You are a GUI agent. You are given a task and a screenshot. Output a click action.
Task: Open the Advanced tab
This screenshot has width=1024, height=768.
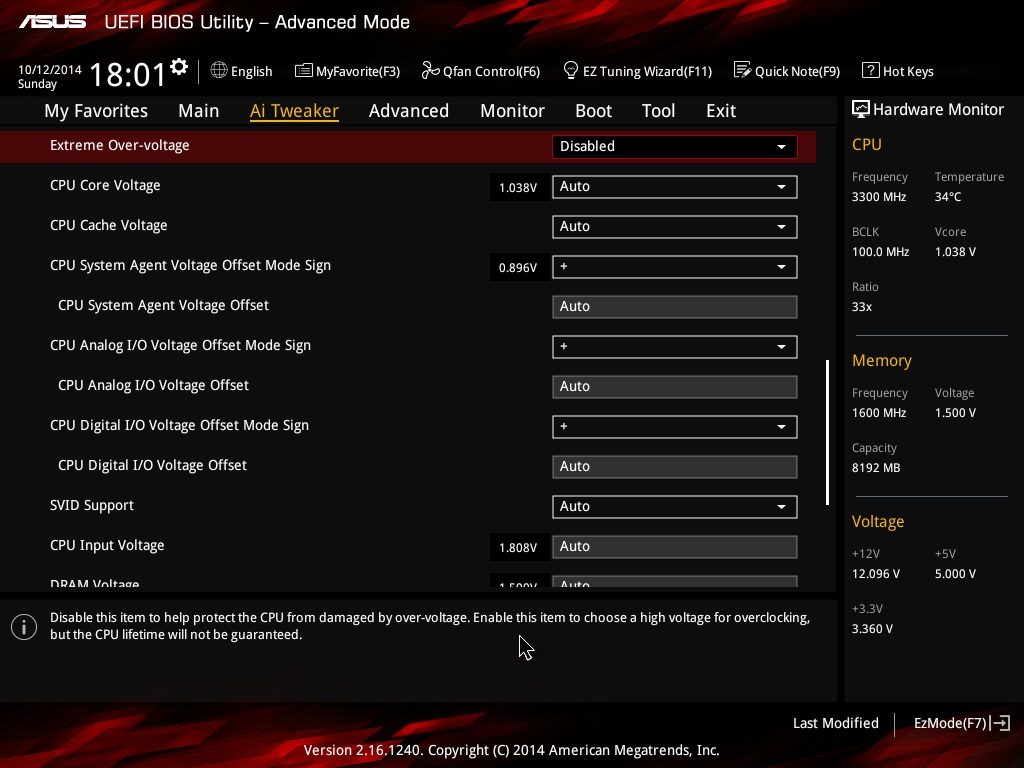(x=409, y=110)
